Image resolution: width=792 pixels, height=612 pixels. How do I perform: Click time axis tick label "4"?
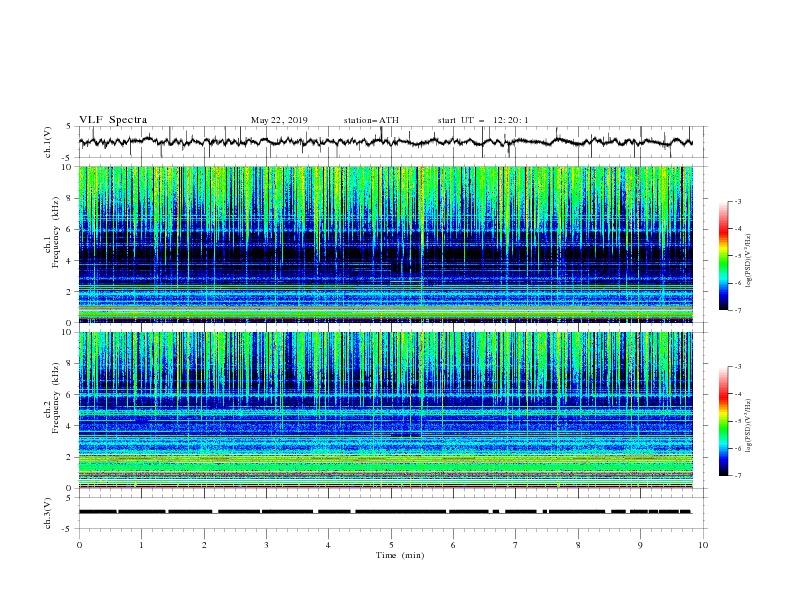point(328,545)
